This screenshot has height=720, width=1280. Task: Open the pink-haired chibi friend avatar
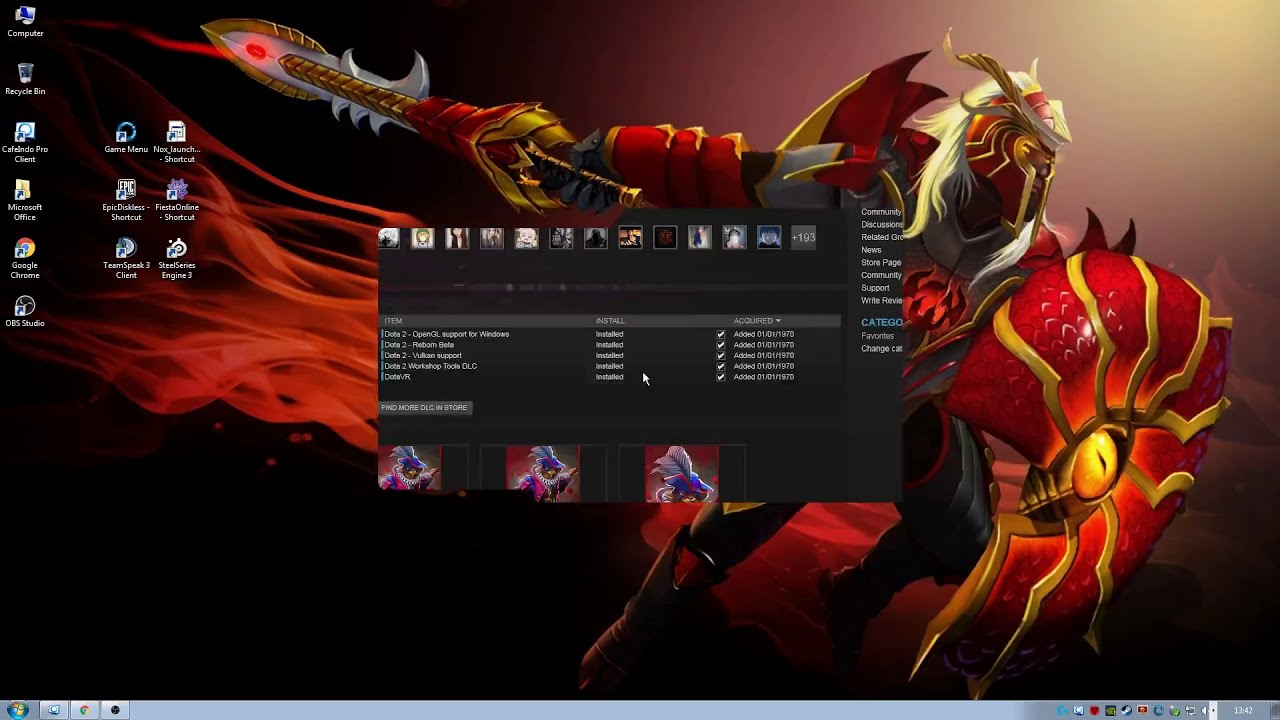[x=526, y=238]
